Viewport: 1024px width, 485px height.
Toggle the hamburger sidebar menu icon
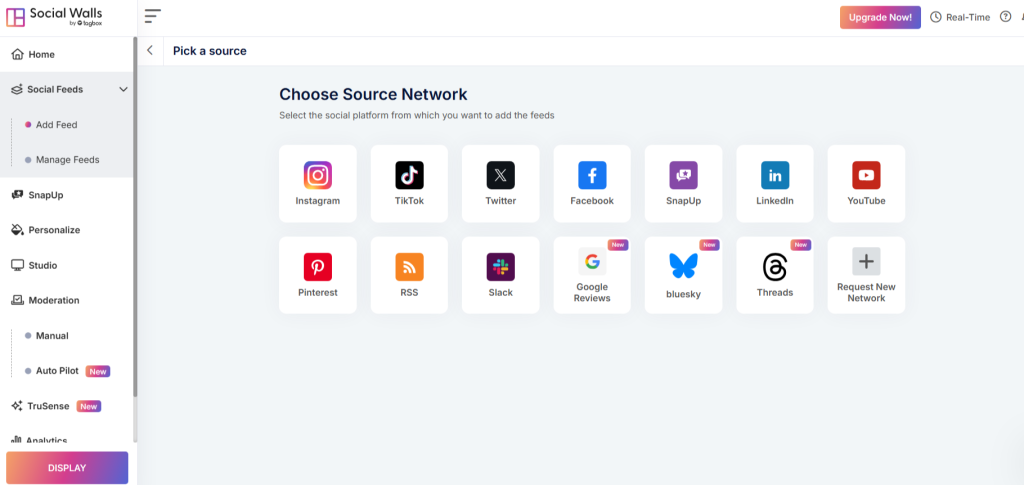153,16
